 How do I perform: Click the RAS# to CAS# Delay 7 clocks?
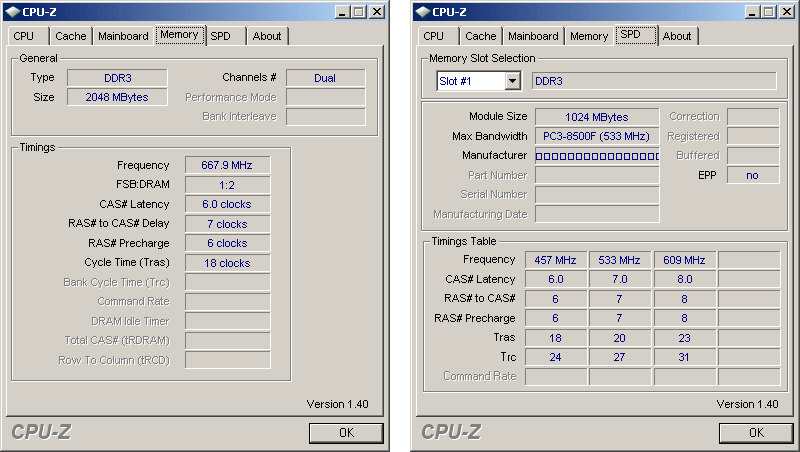[228, 224]
